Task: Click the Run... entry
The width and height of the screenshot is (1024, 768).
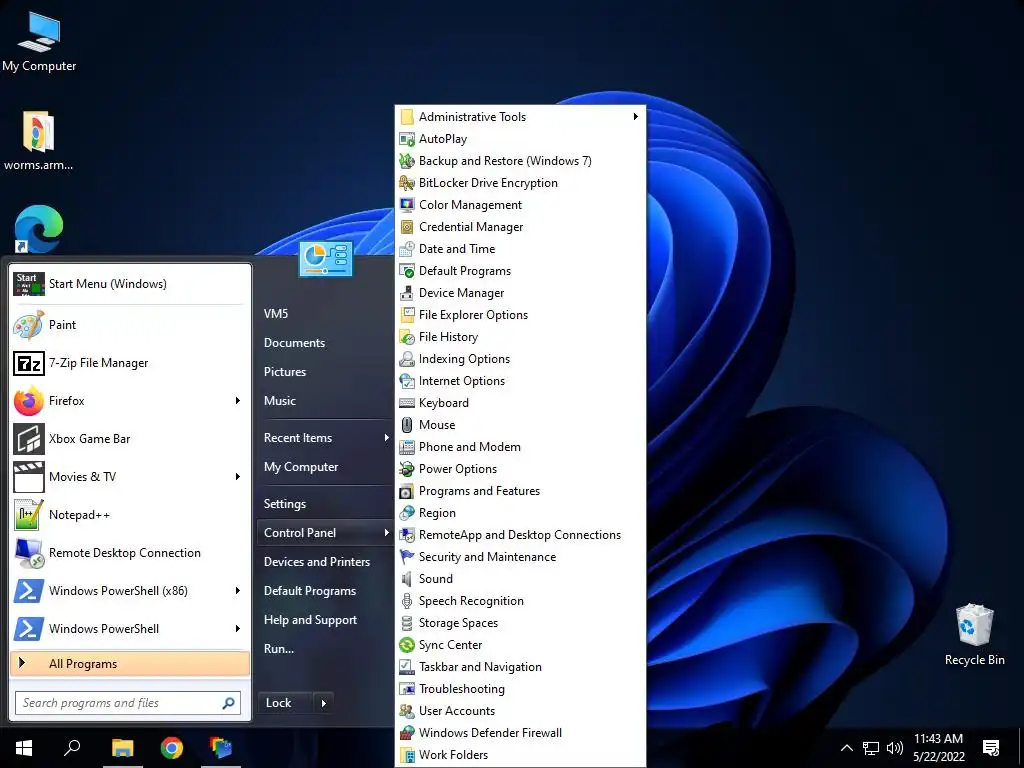Action: pos(279,648)
